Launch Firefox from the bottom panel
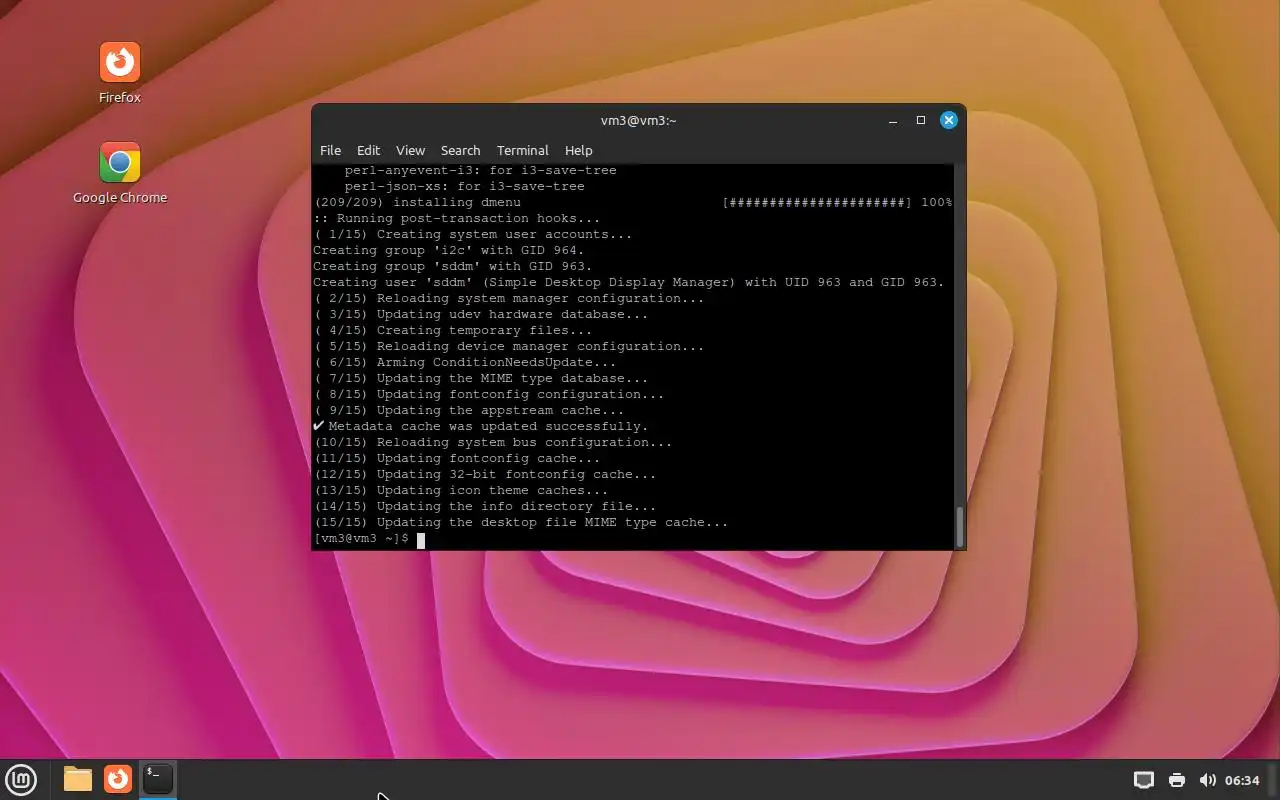1280x800 pixels. point(118,779)
